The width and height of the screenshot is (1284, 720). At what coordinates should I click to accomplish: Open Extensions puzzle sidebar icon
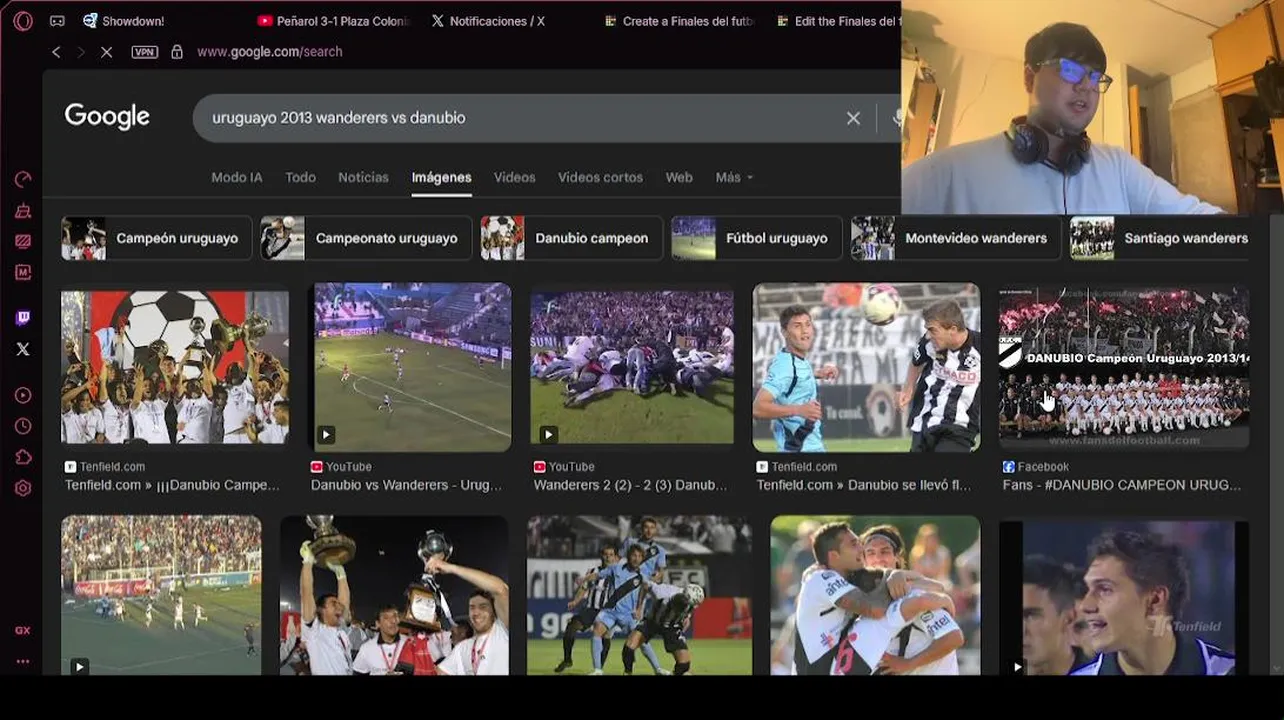23,458
